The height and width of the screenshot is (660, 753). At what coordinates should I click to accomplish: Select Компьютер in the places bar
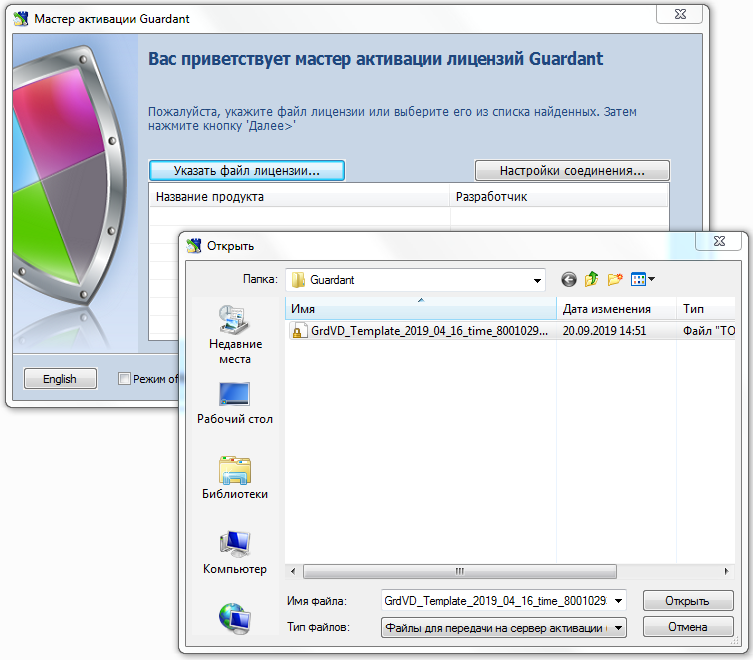point(234,553)
